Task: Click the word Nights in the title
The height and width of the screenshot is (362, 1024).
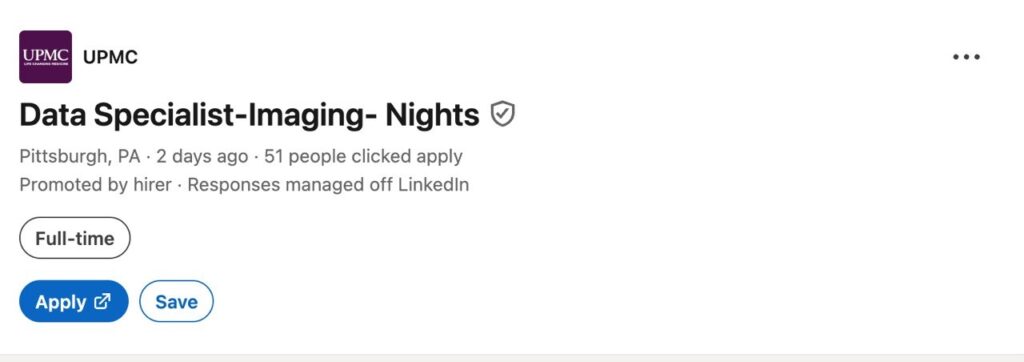Action: (432, 116)
